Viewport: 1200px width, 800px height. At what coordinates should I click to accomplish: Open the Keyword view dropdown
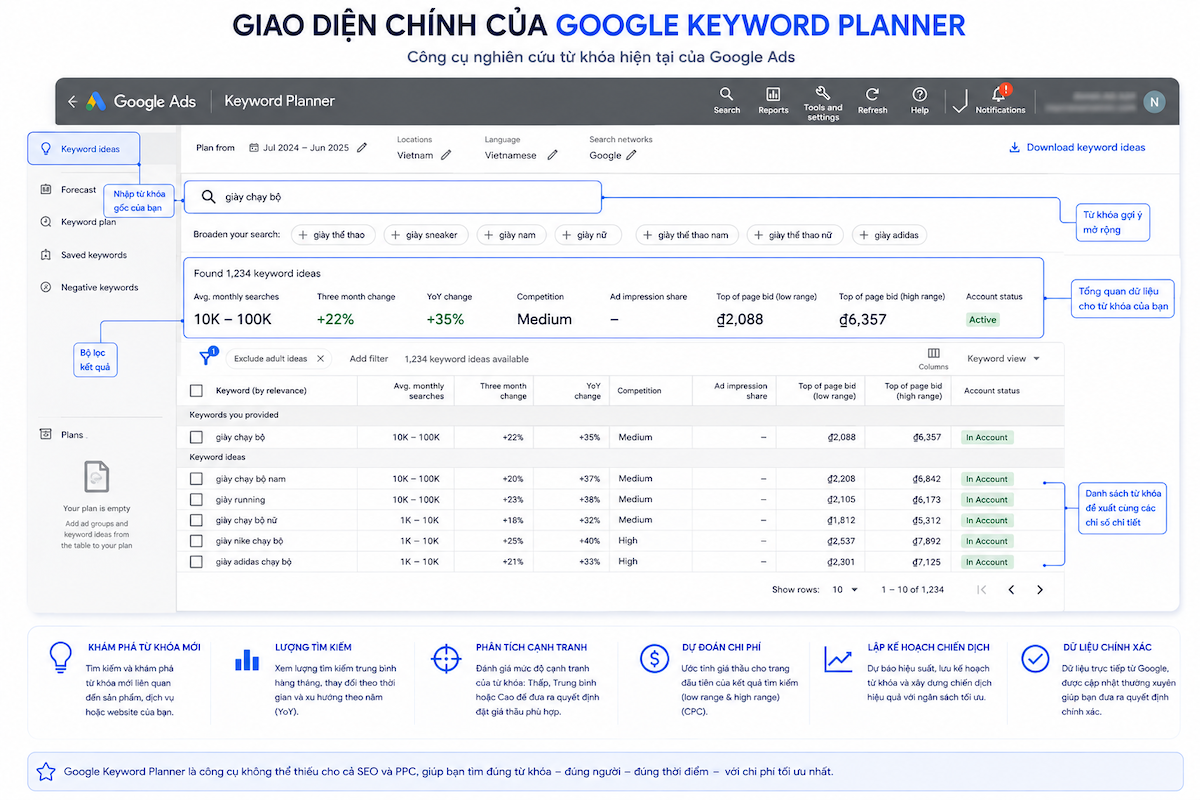coord(1004,358)
